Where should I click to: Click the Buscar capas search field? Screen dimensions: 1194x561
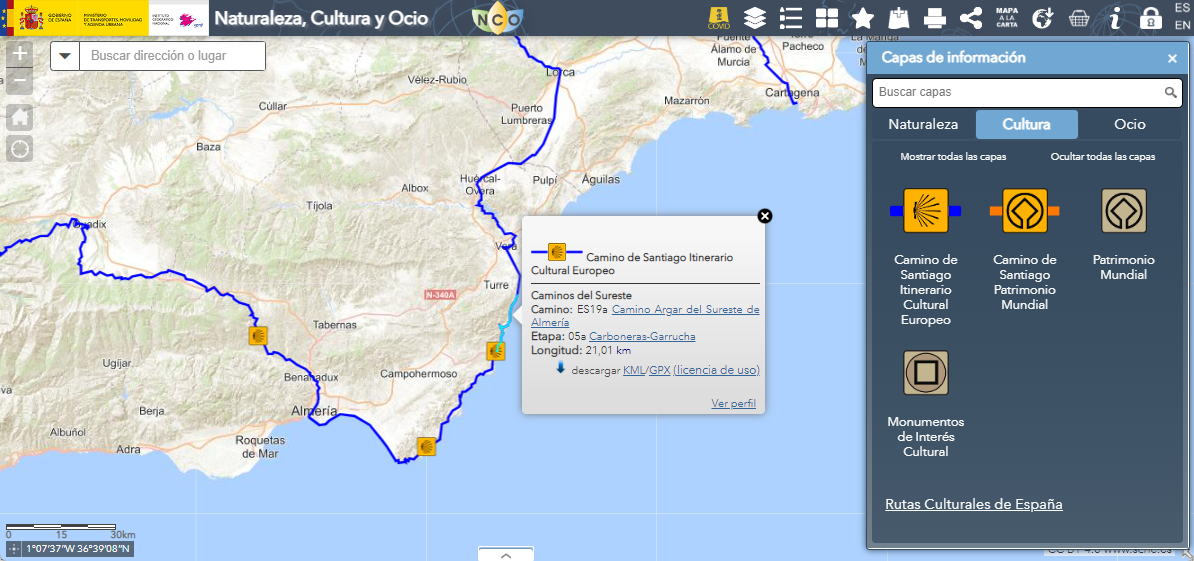1019,92
